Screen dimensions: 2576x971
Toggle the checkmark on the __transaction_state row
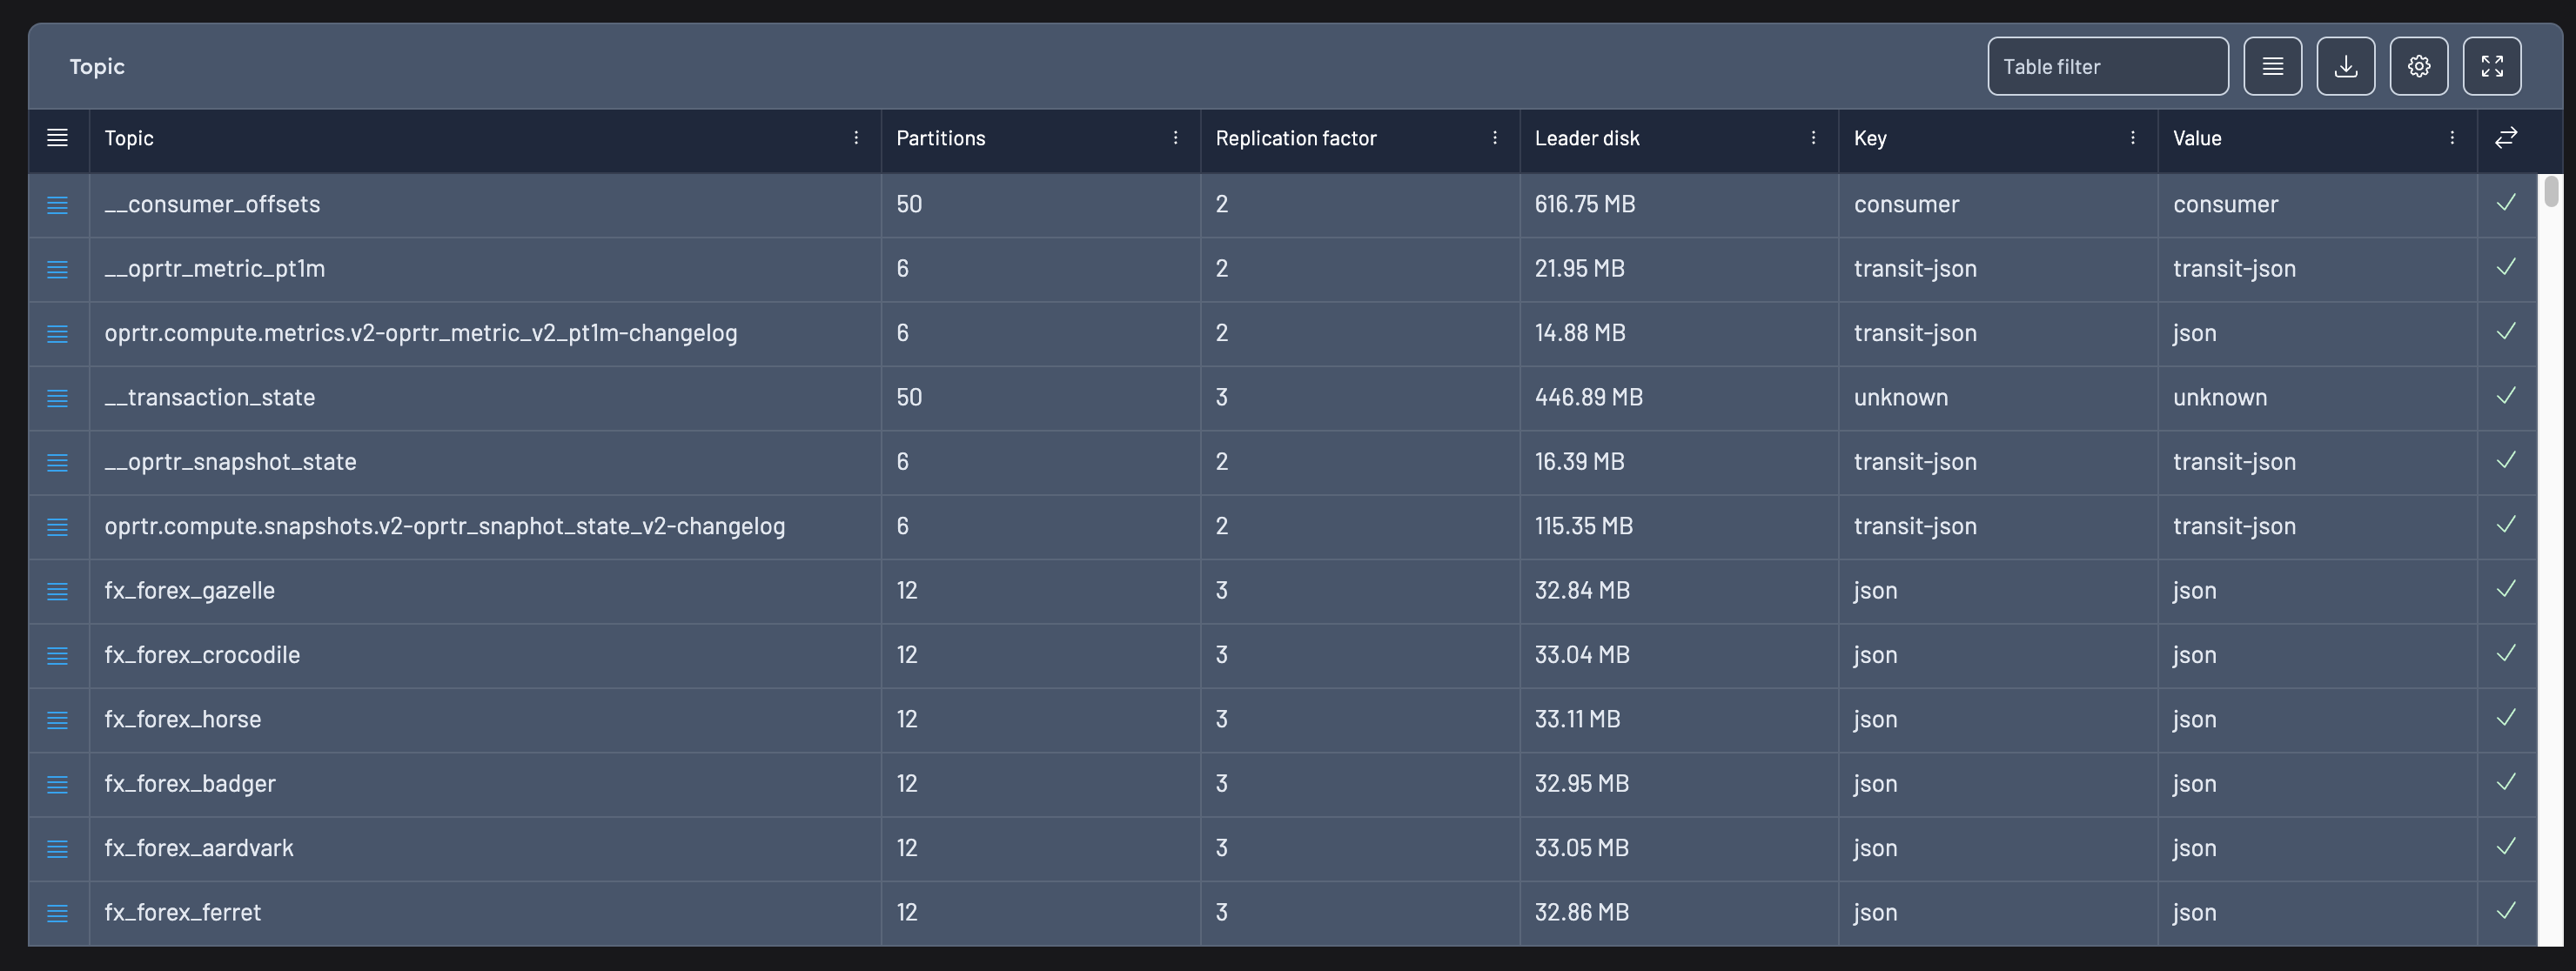click(x=2505, y=396)
